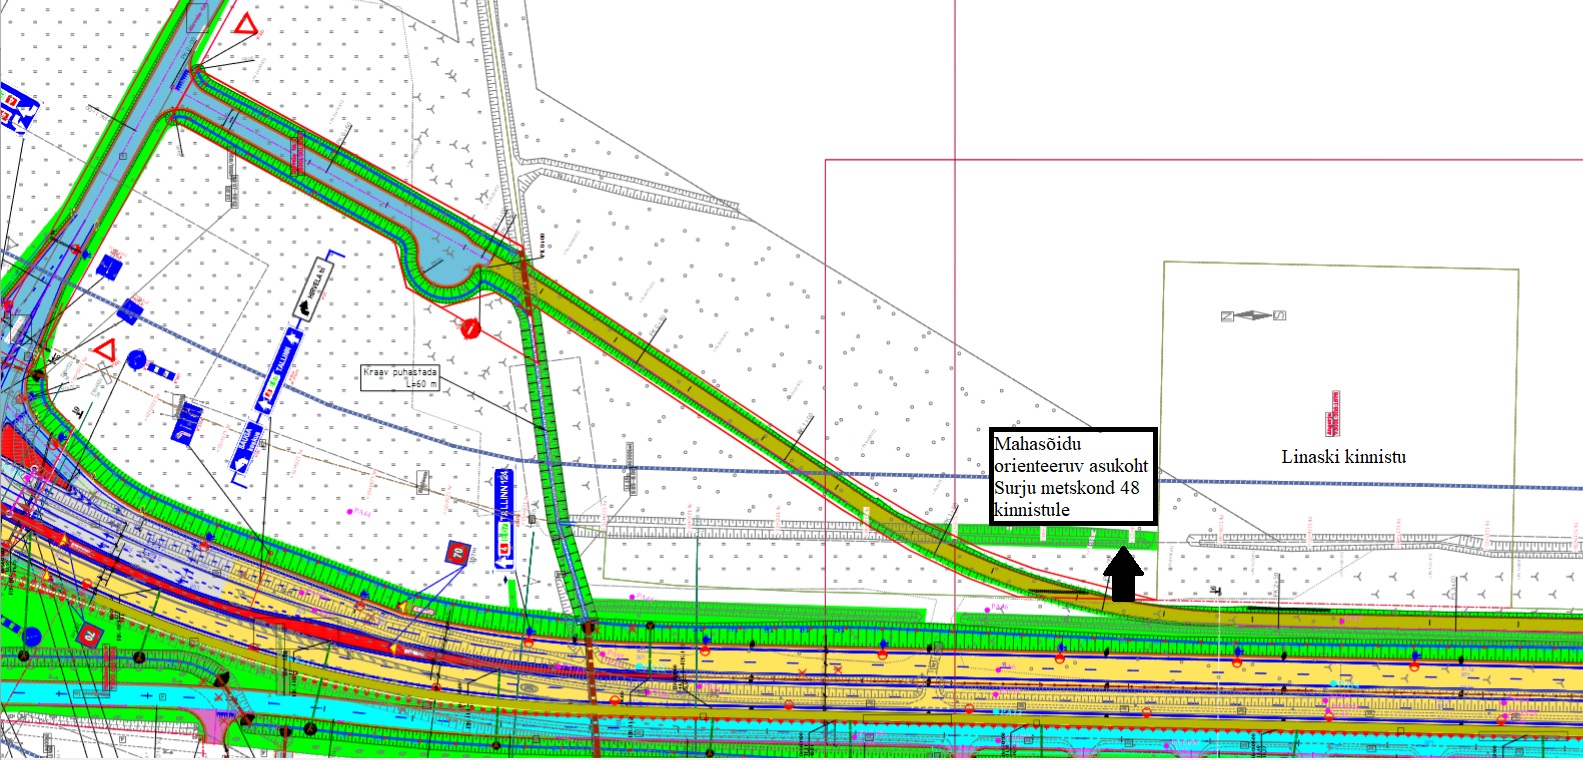This screenshot has height=760, width=1583.
Task: Click the light blue turnaround bulb area
Action: coord(443,264)
